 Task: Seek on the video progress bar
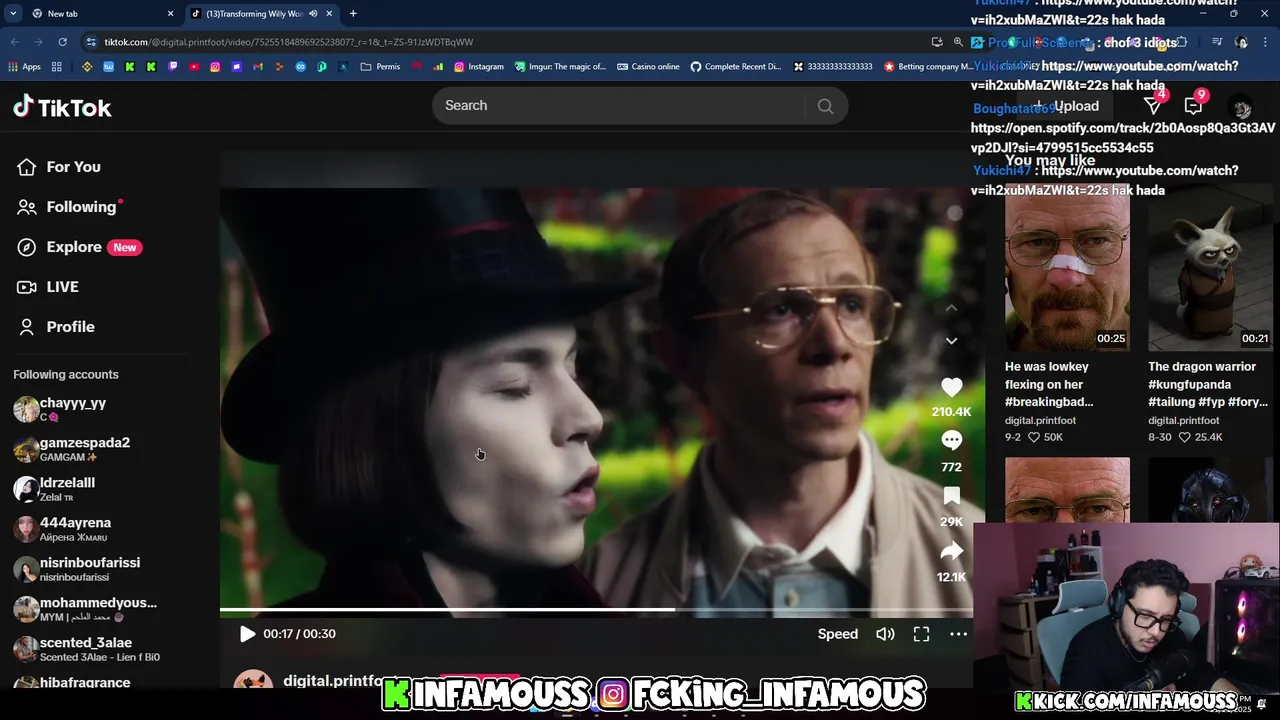pyautogui.click(x=596, y=609)
